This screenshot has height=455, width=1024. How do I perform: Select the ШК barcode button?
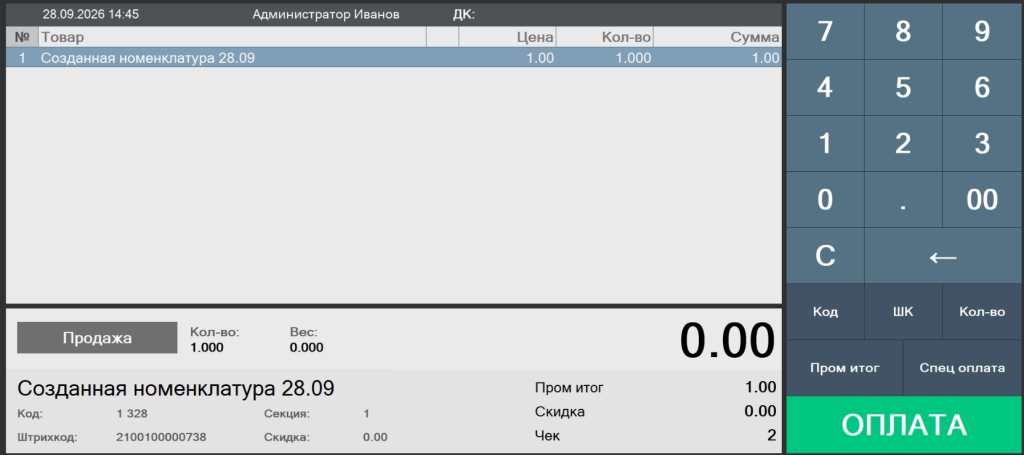click(903, 312)
